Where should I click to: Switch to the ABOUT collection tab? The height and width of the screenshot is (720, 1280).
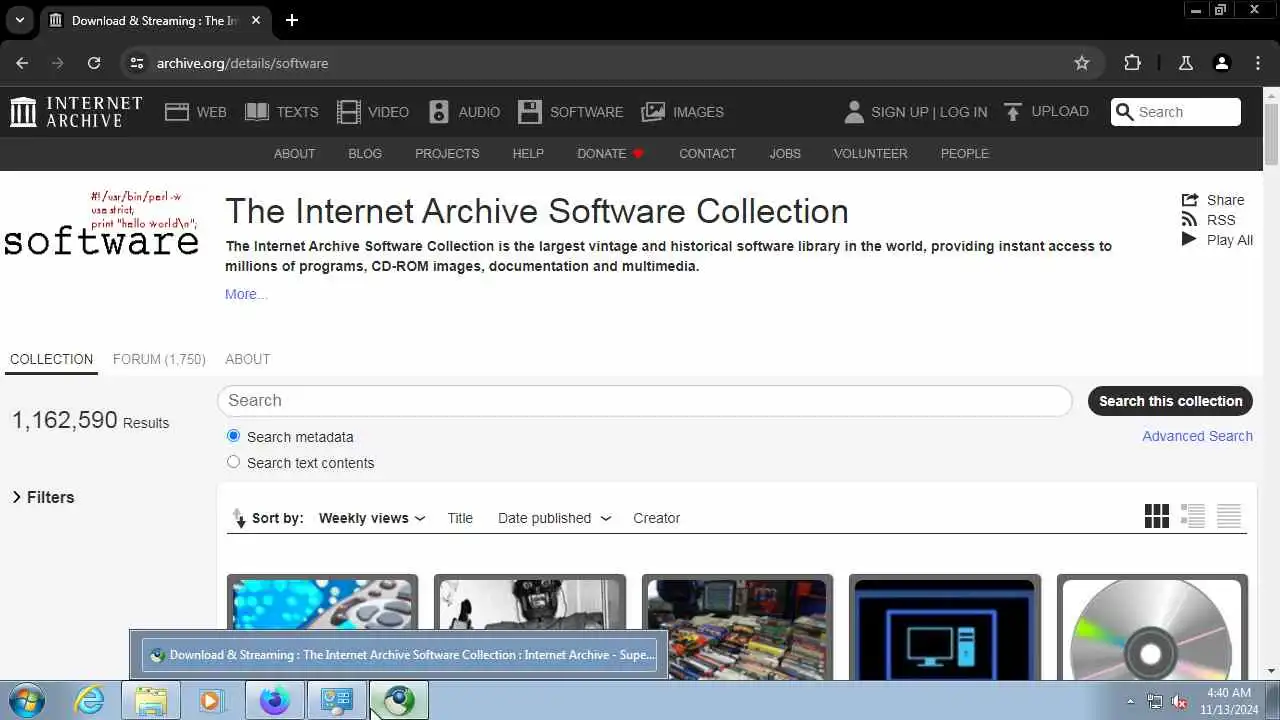click(x=247, y=359)
